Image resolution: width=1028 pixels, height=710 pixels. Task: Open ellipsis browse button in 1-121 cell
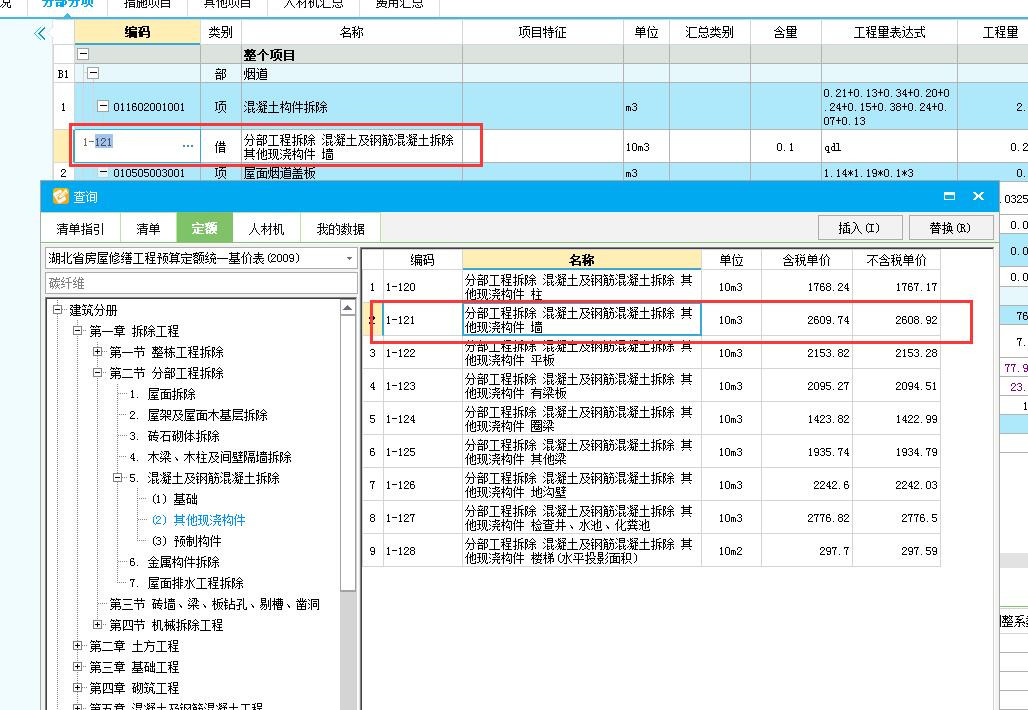tap(188, 146)
